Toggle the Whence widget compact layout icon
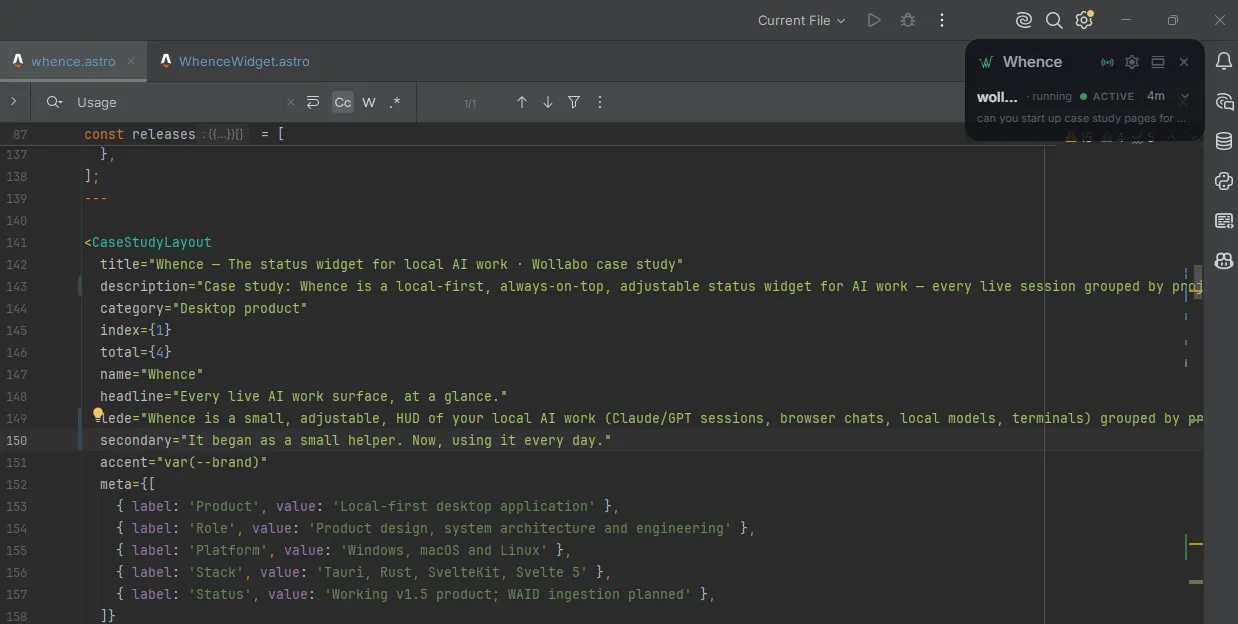The image size is (1238, 624). click(x=1158, y=62)
